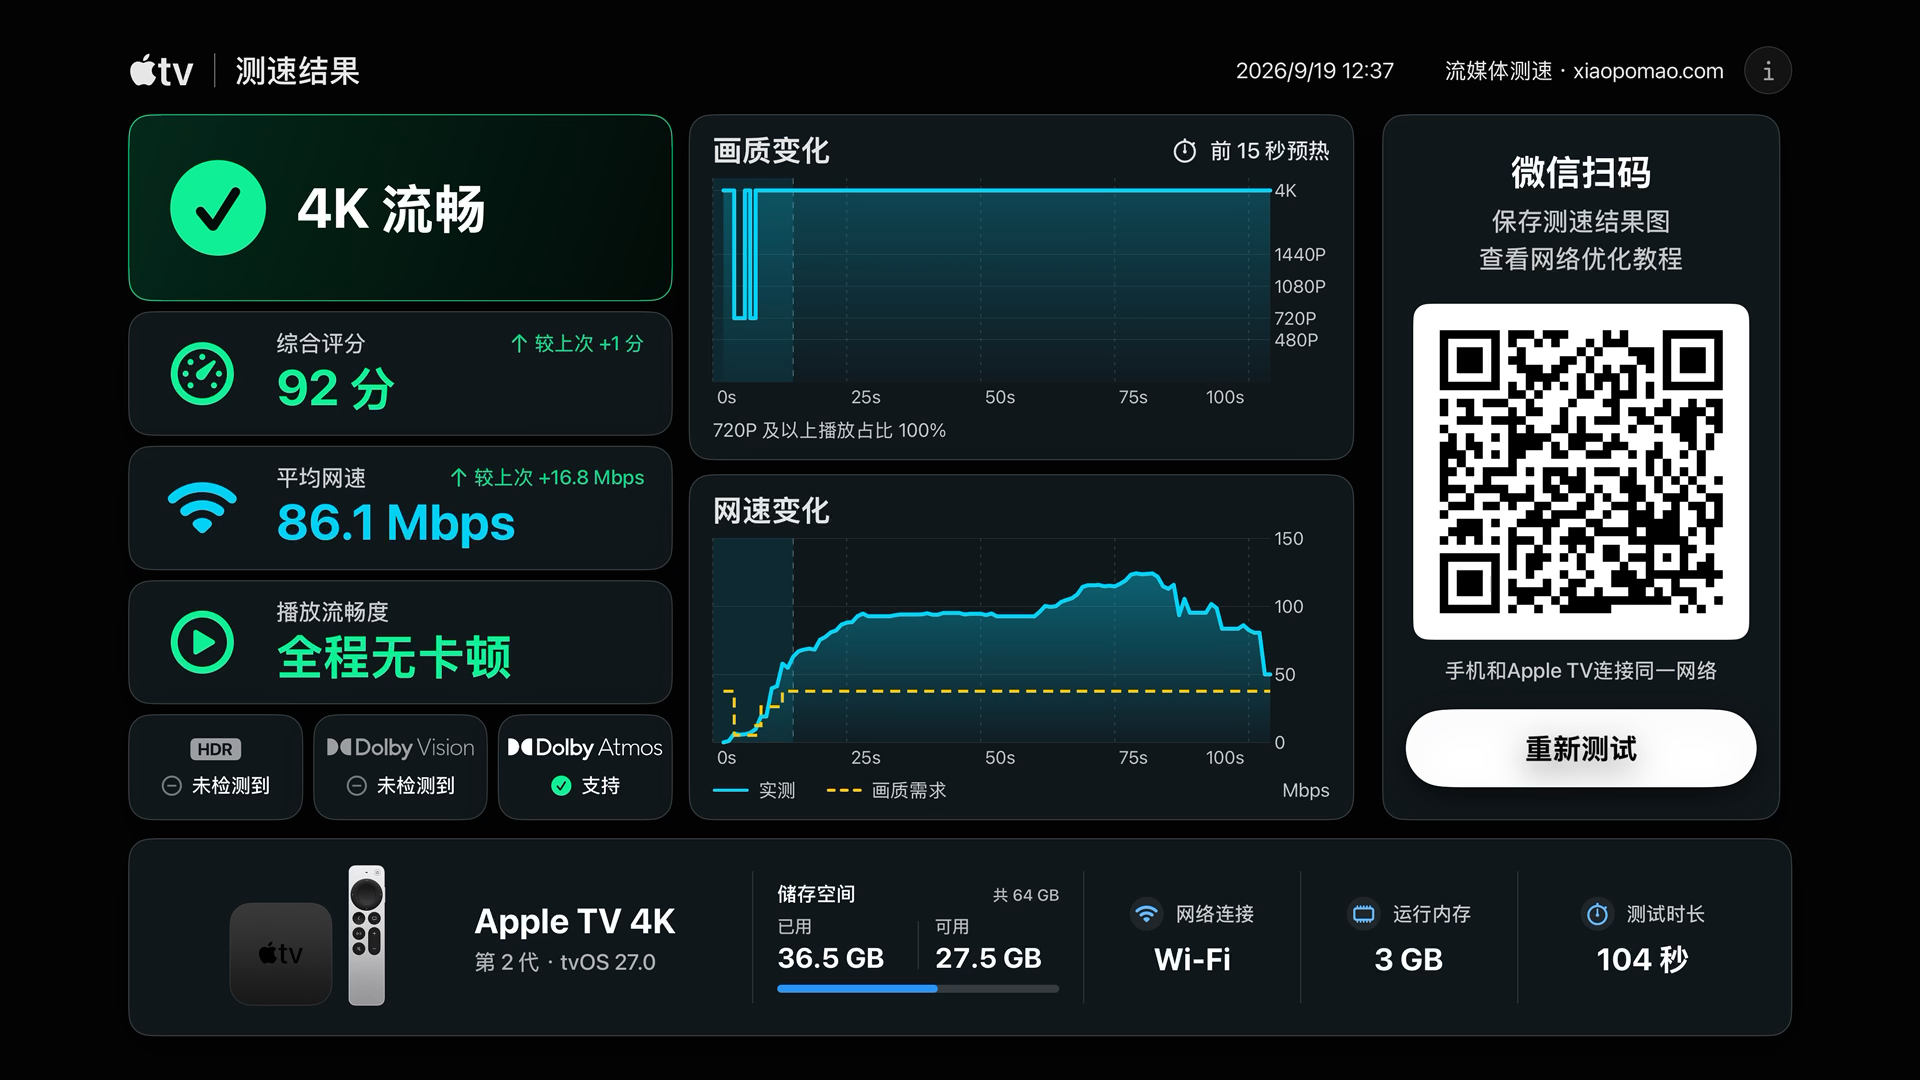Click the green check next to 支持
This screenshot has height=1080, width=1920.
click(x=561, y=786)
